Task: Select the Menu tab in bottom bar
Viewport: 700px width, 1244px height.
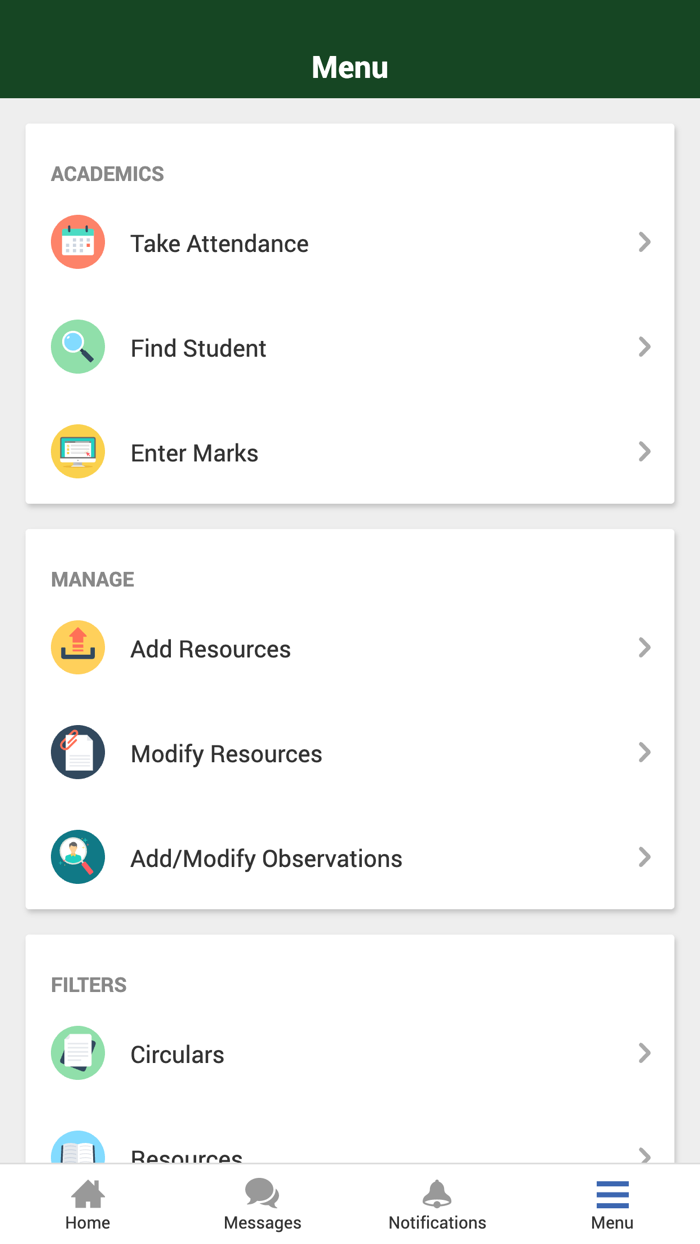Action: coord(612,1204)
